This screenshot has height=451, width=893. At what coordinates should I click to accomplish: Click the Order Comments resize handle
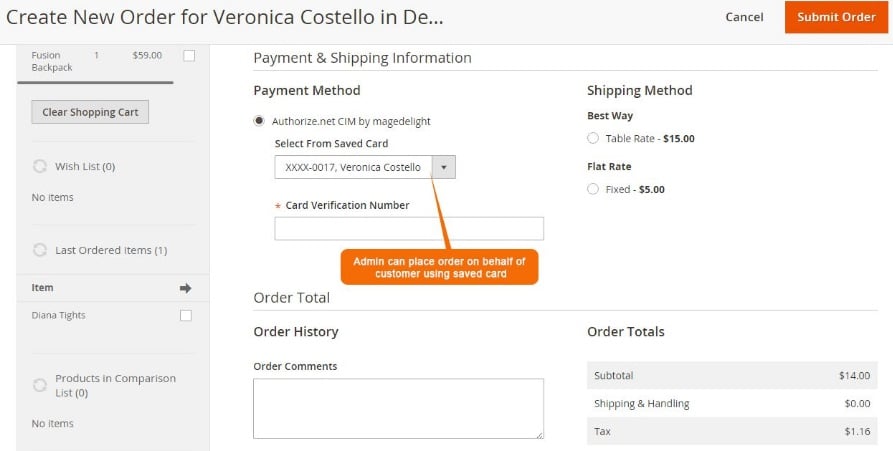(539, 434)
